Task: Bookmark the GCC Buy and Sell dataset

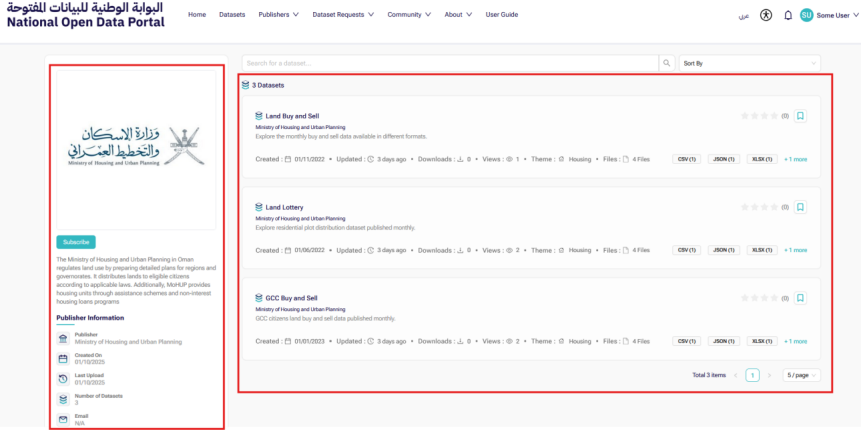Action: 801,298
